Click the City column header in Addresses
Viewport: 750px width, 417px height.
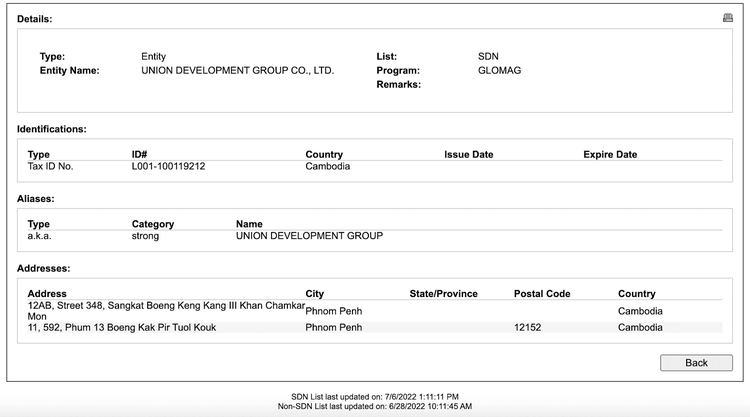(x=315, y=294)
